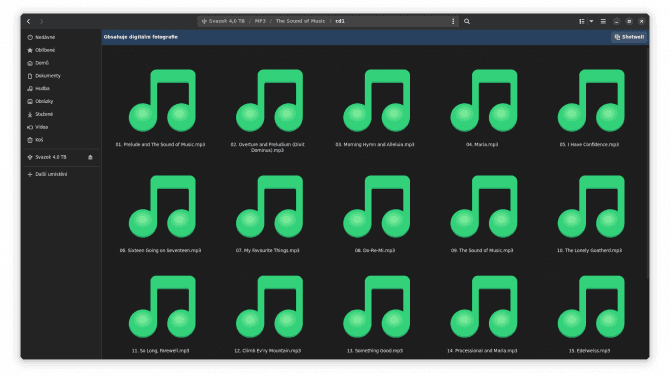This screenshot has height=377, width=670.
Task: Select 08. Do-Re-Mi.mp3 music icon
Action: tap(376, 207)
